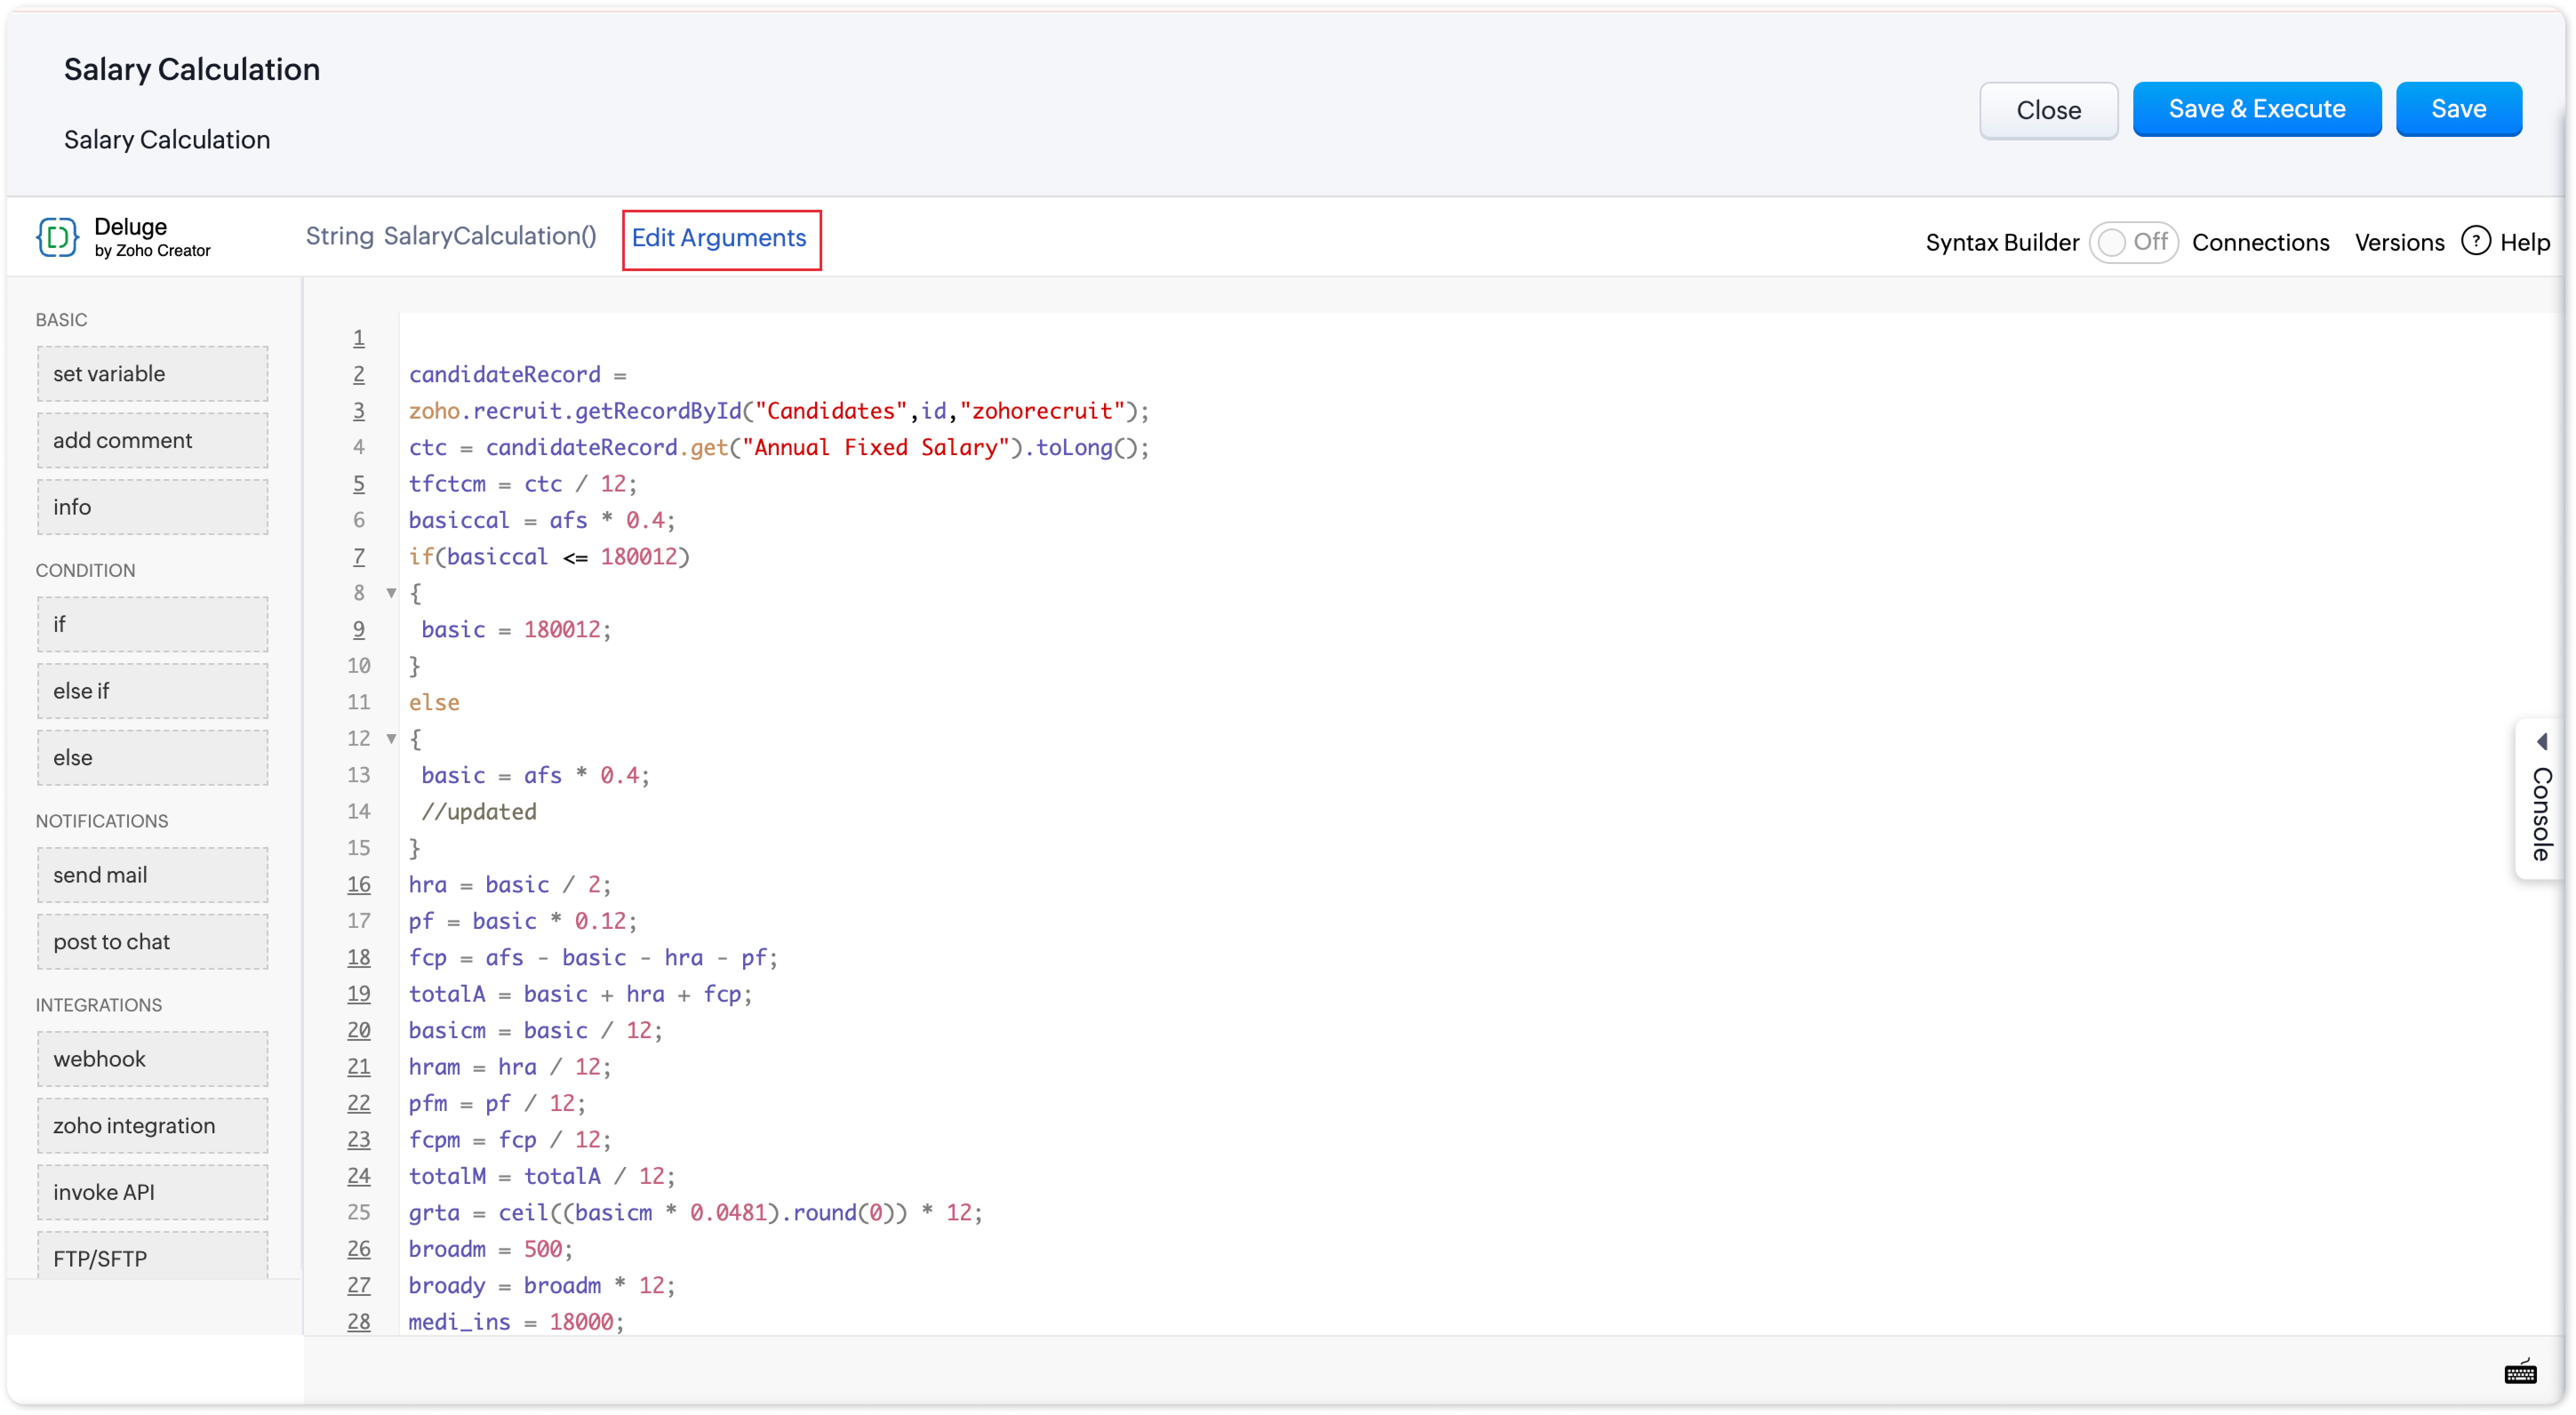Click the Help question mark icon

pos(2475,241)
